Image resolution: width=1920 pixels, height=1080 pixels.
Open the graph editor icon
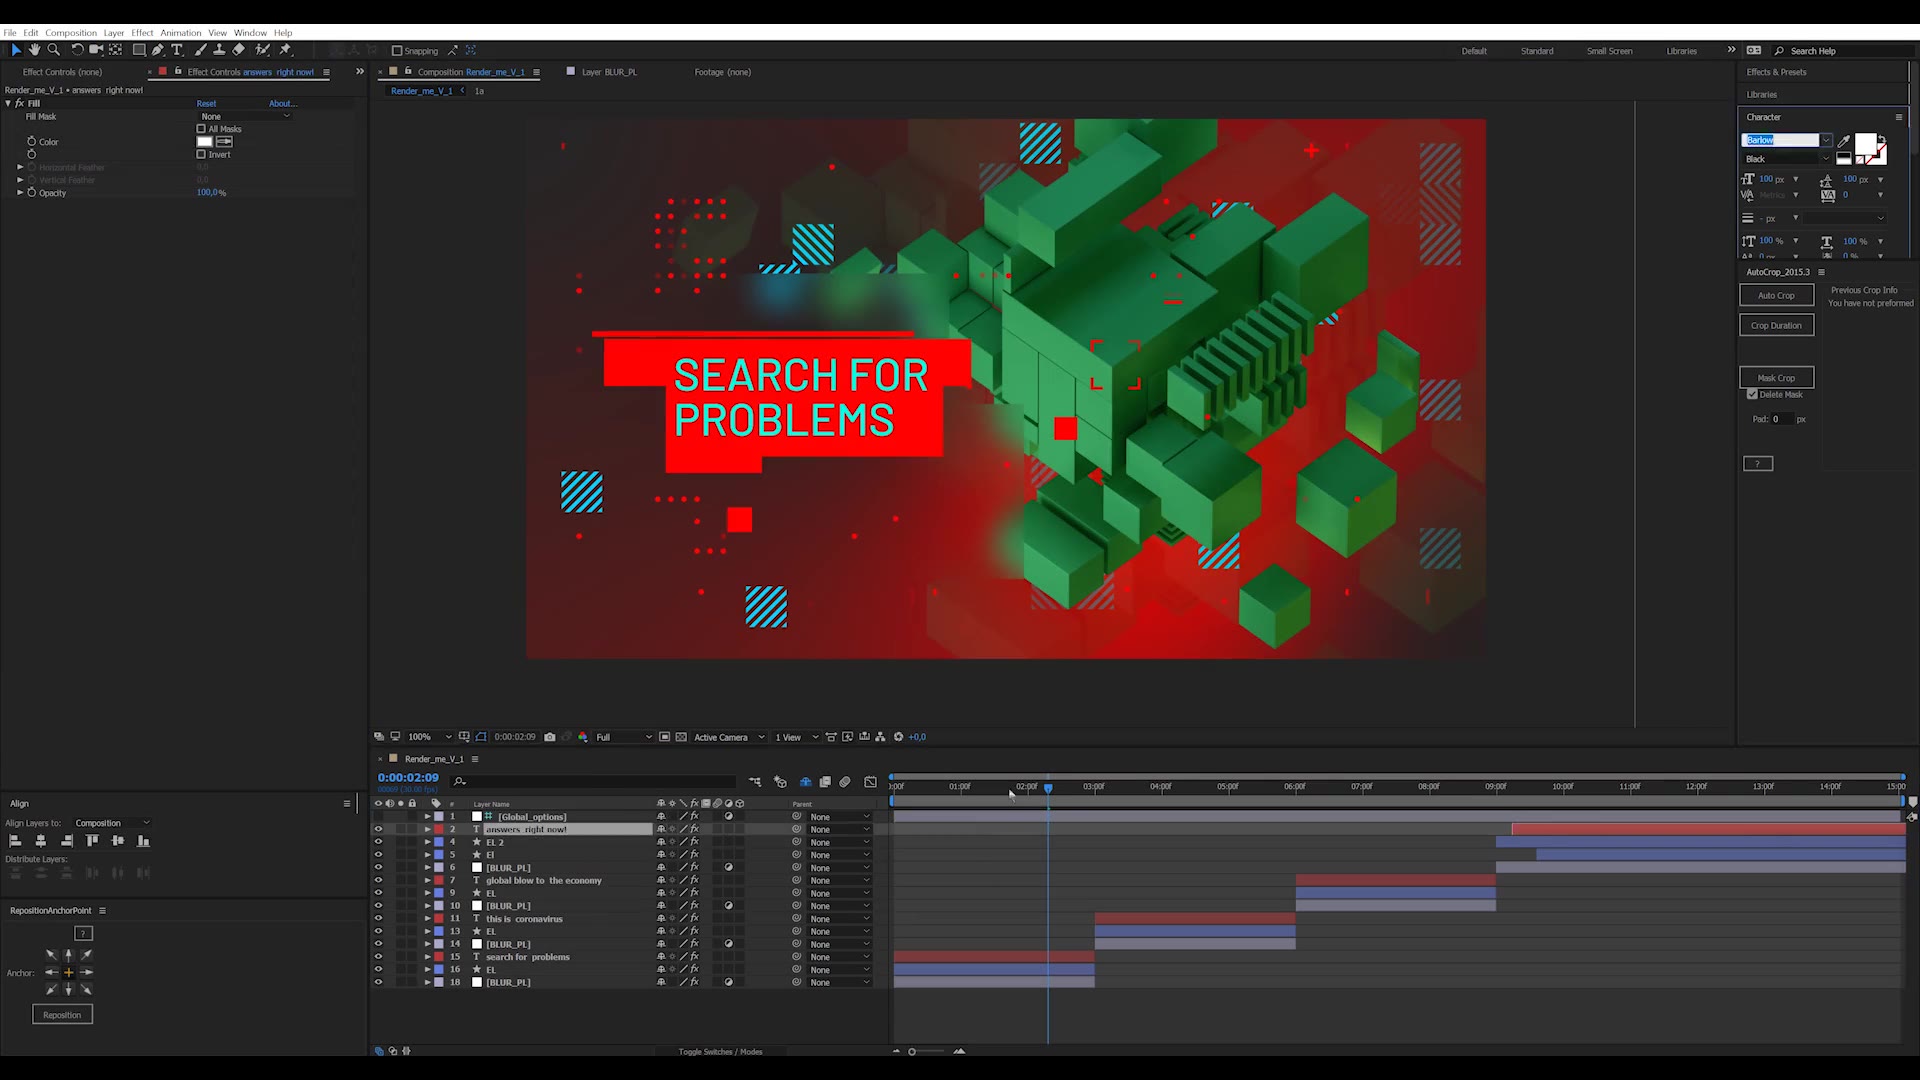click(870, 782)
